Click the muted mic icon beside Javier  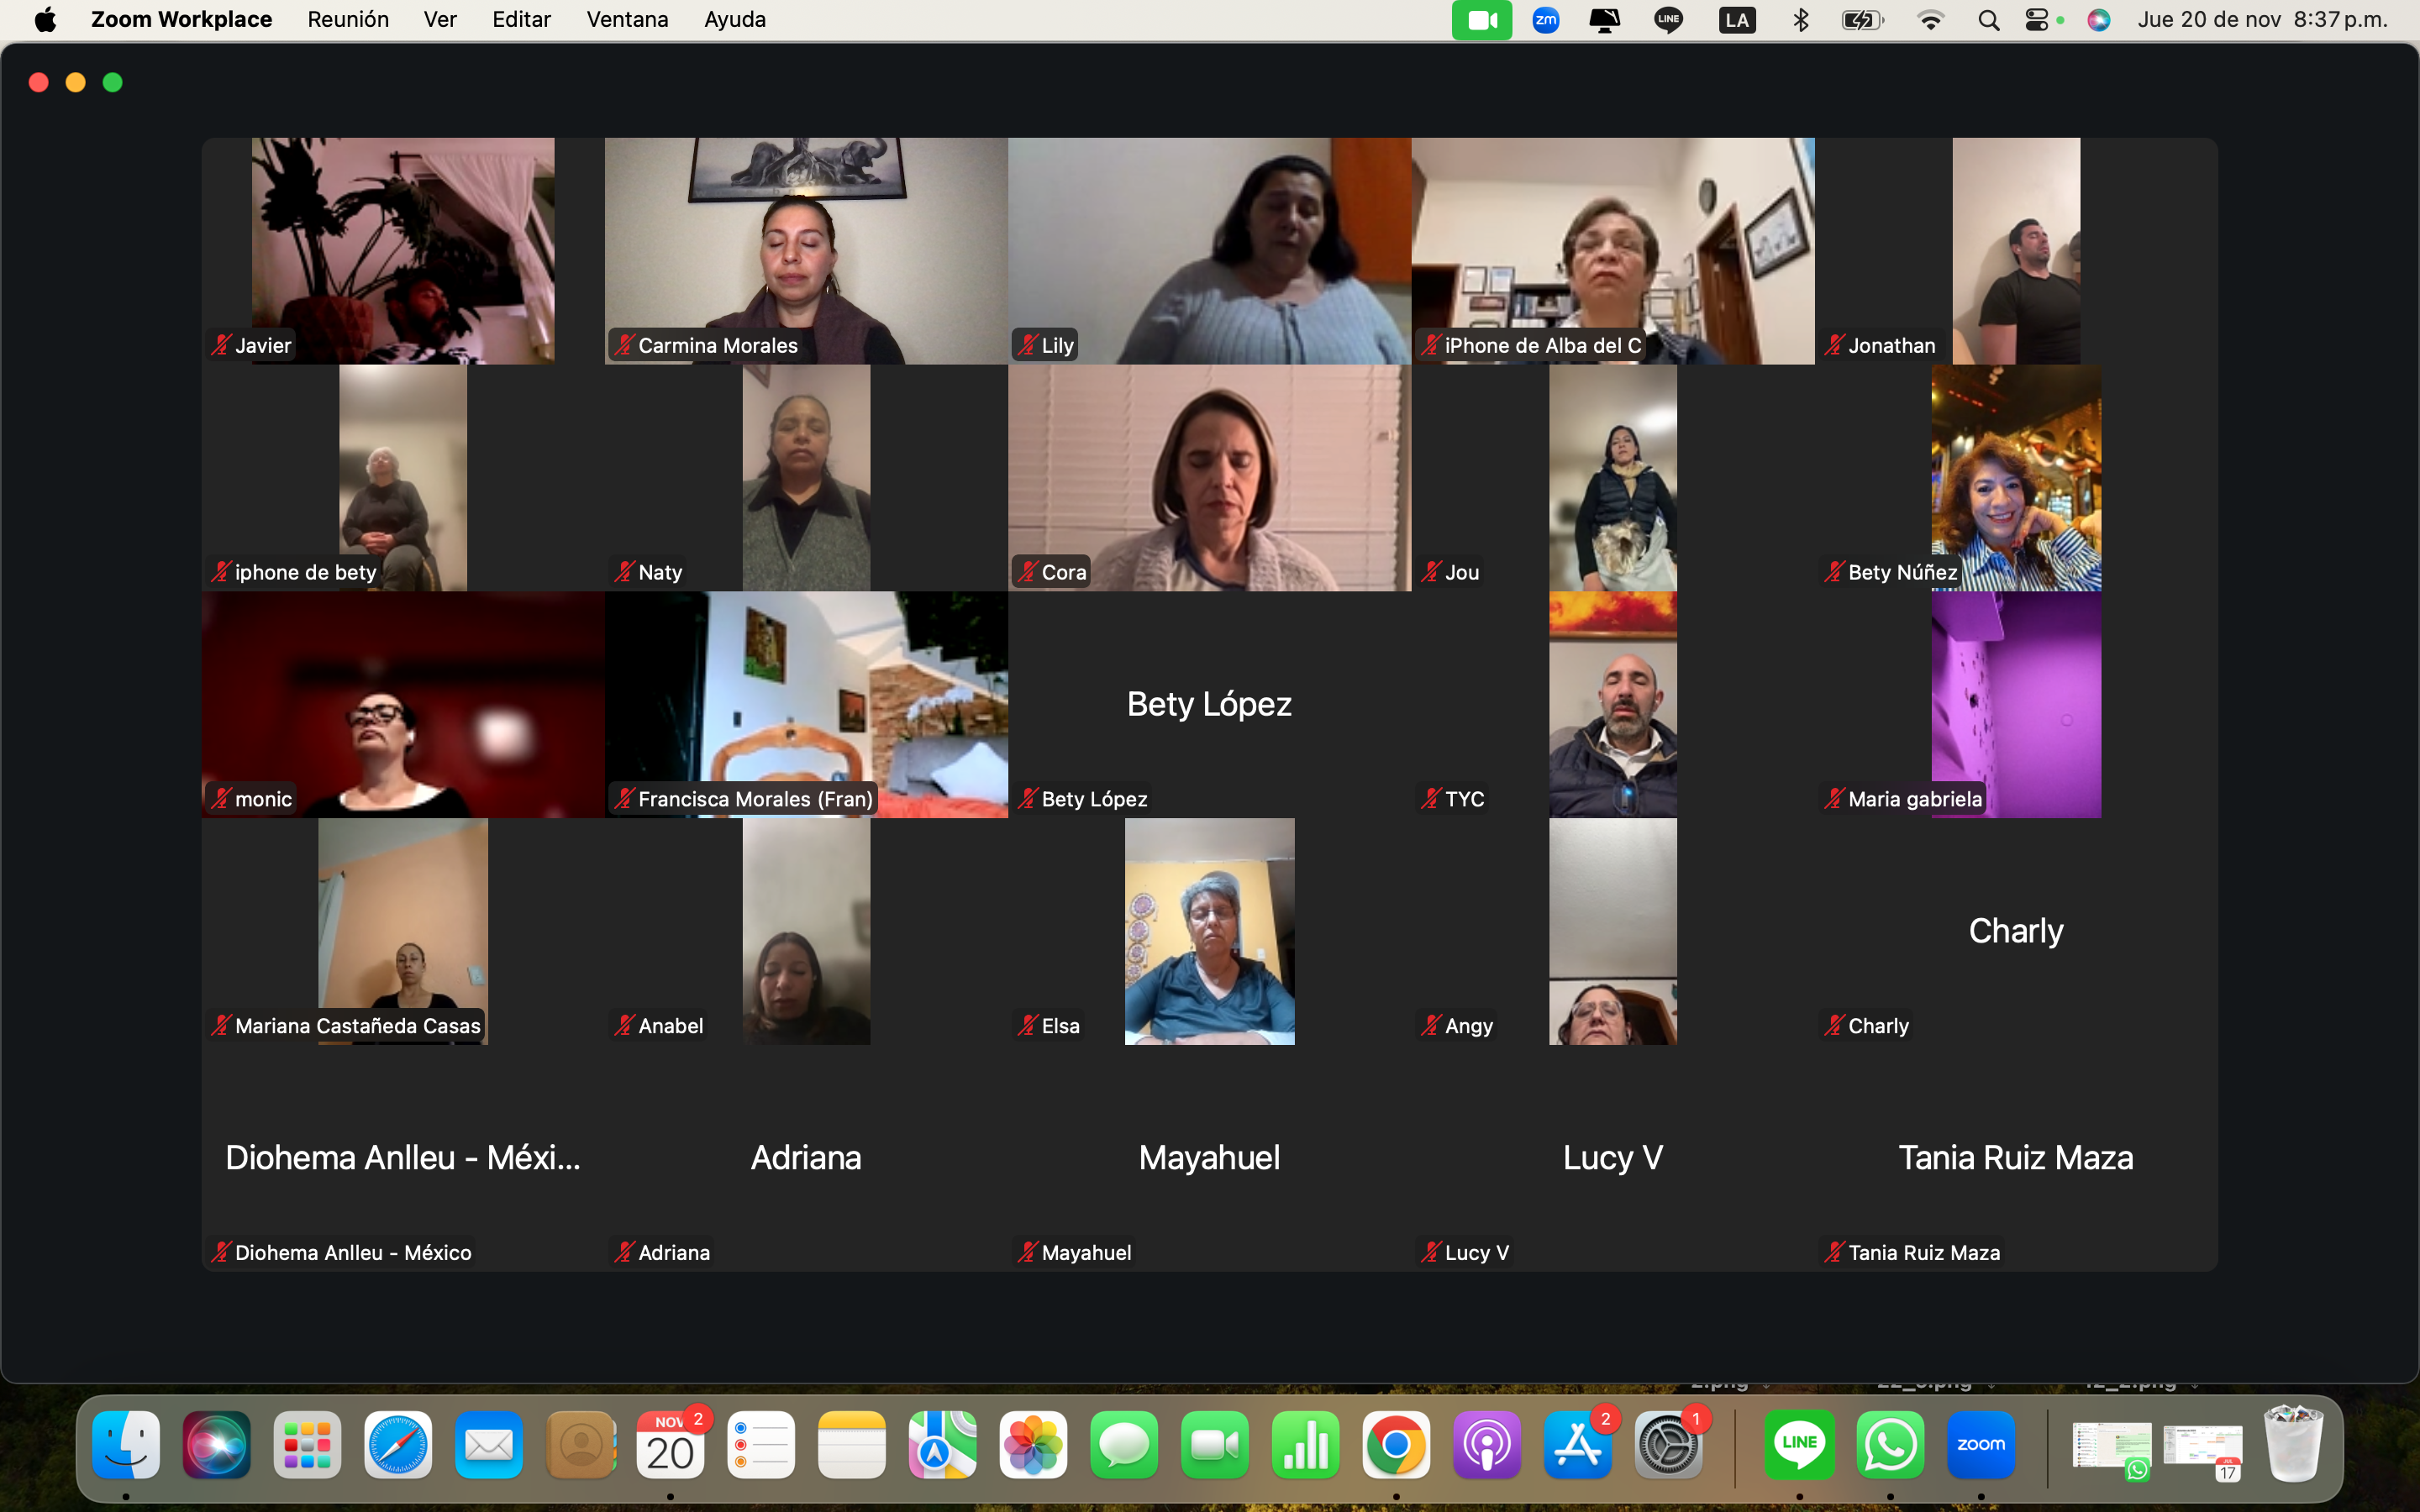[x=221, y=345]
